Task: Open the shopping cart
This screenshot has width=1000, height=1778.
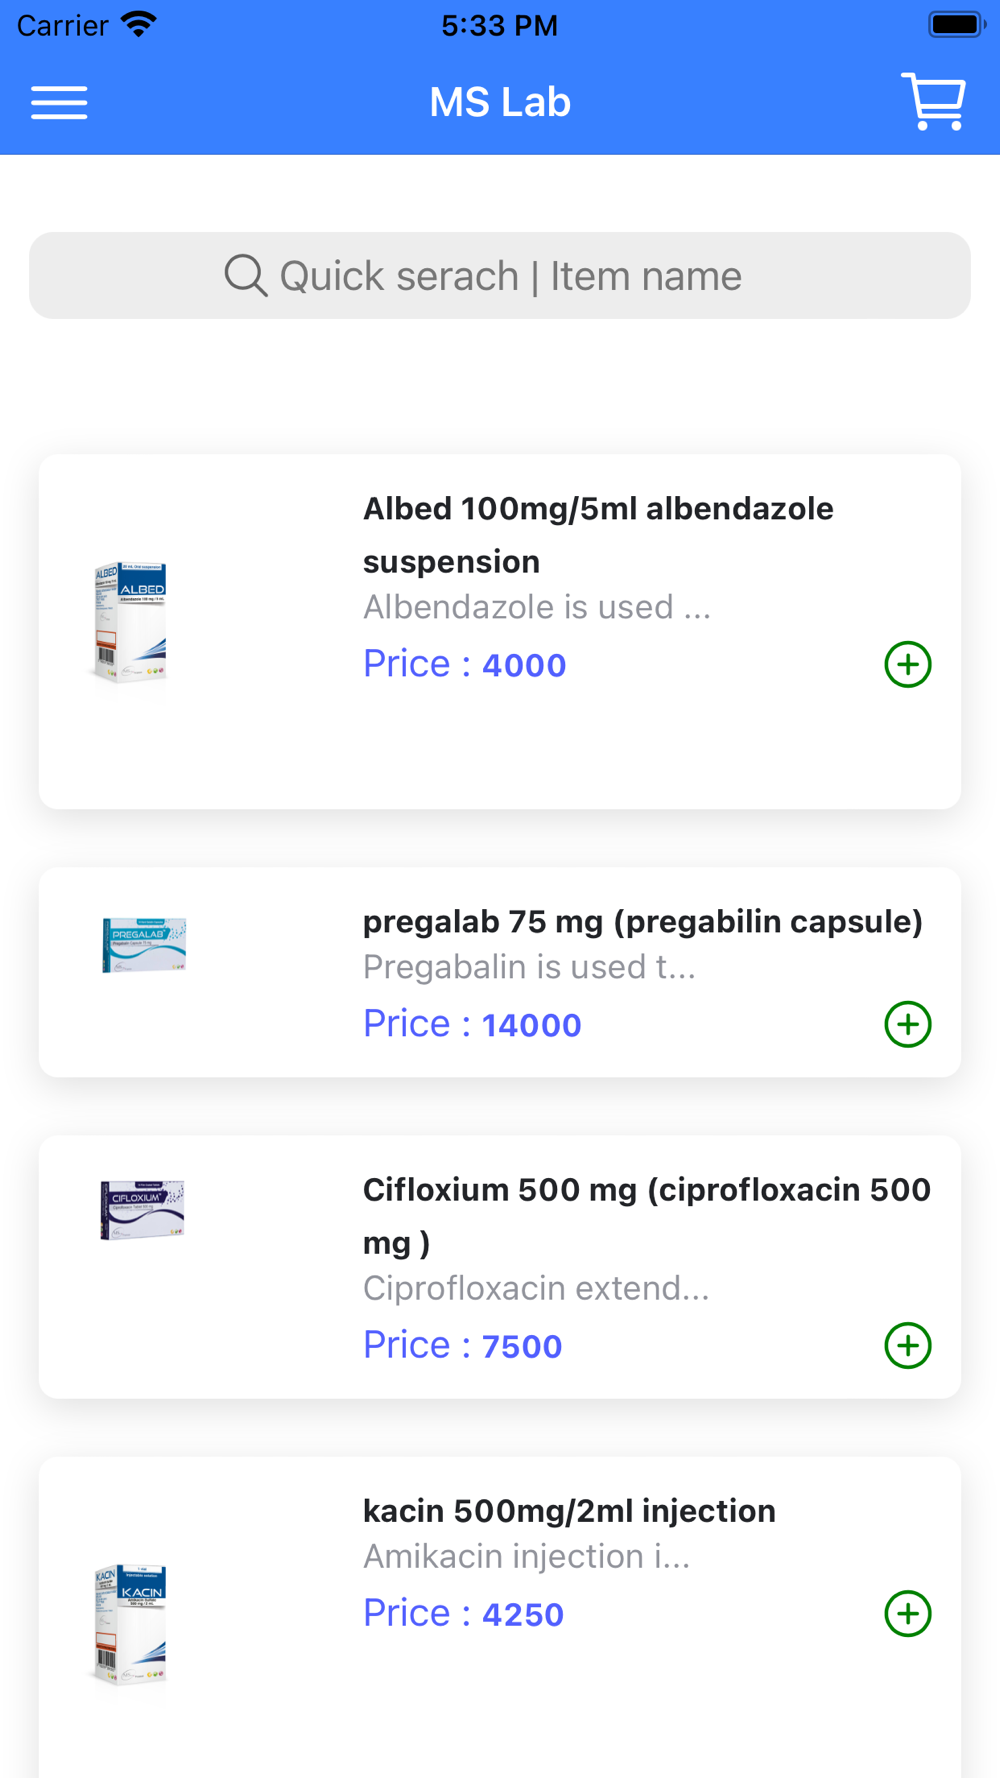Action: 934,101
